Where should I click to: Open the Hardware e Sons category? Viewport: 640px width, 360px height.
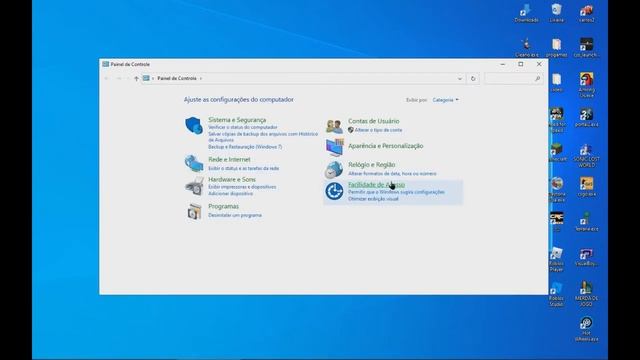click(232, 180)
